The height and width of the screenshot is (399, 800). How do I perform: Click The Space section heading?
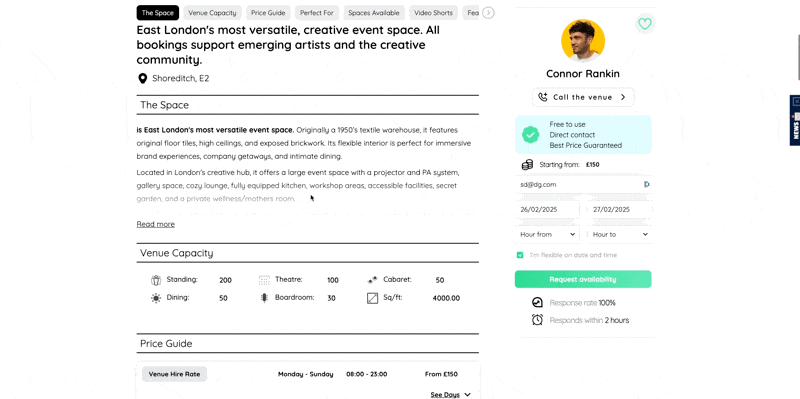tap(164, 105)
